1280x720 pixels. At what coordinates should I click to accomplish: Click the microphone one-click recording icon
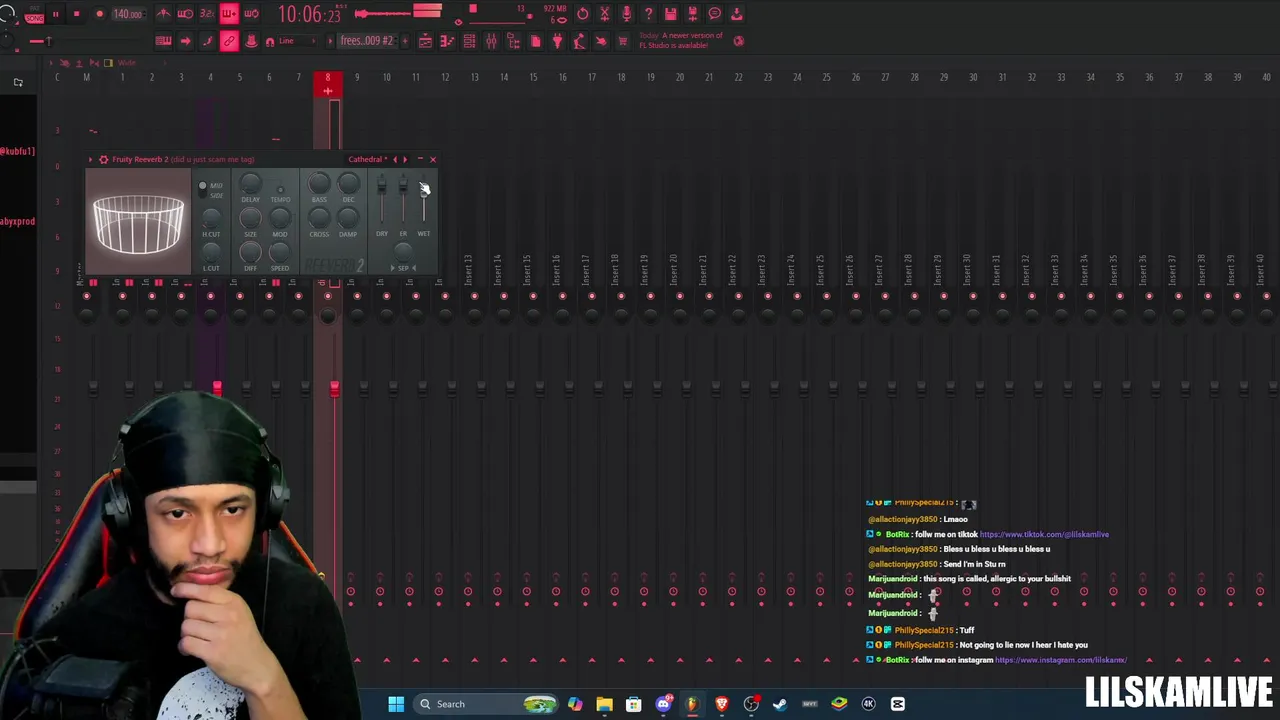(x=626, y=14)
